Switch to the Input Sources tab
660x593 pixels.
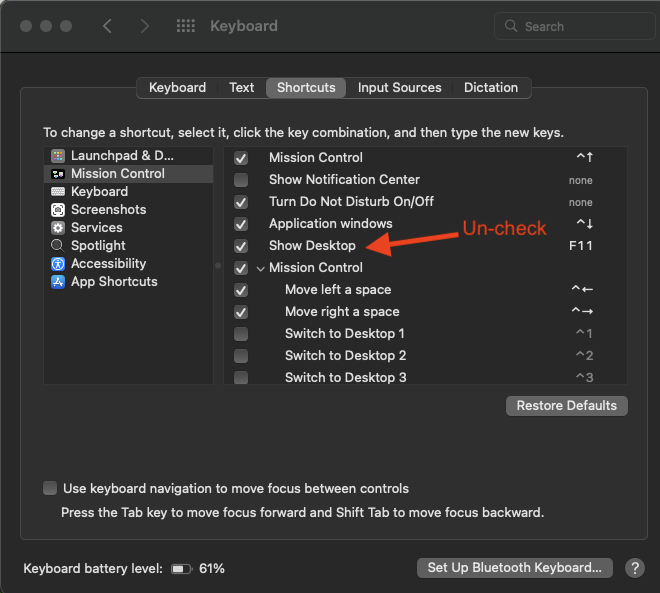point(399,88)
